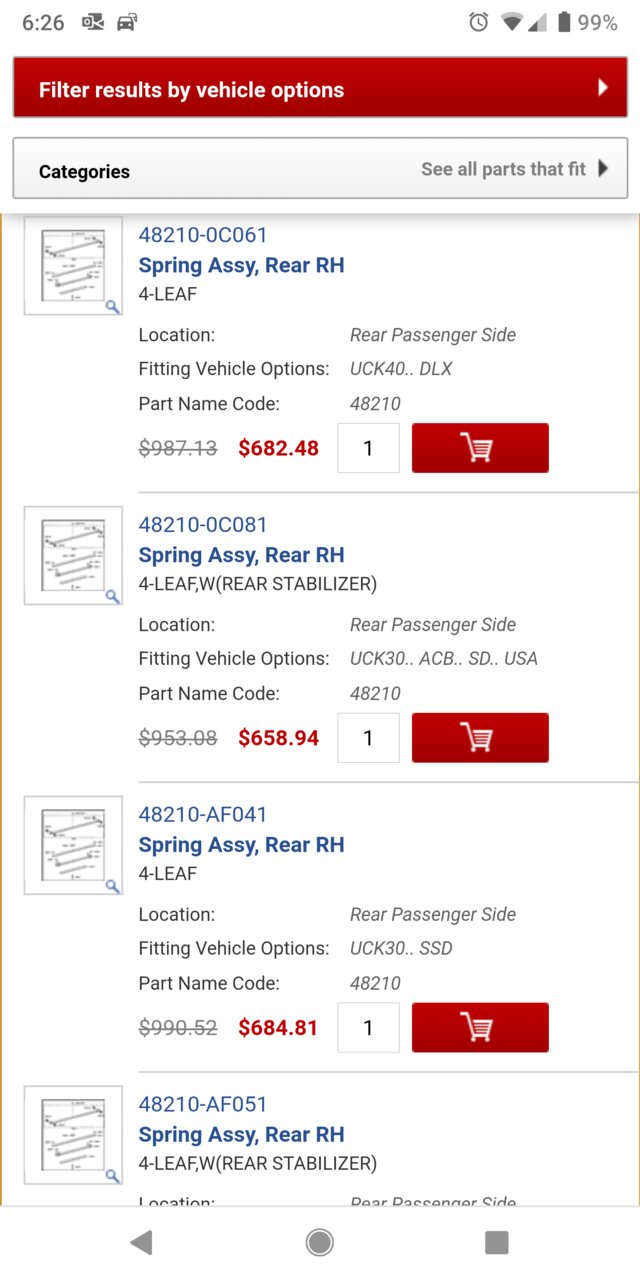Tap Android home circle button

pyautogui.click(x=320, y=1242)
